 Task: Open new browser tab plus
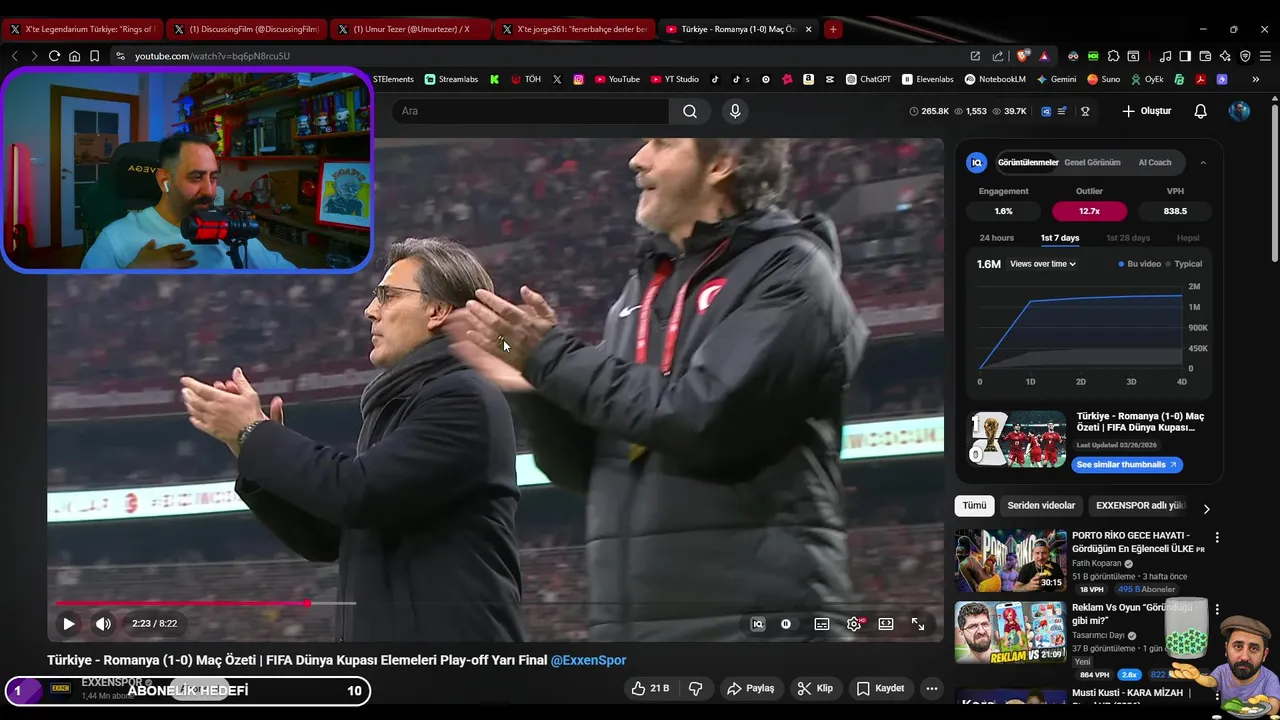pos(832,29)
